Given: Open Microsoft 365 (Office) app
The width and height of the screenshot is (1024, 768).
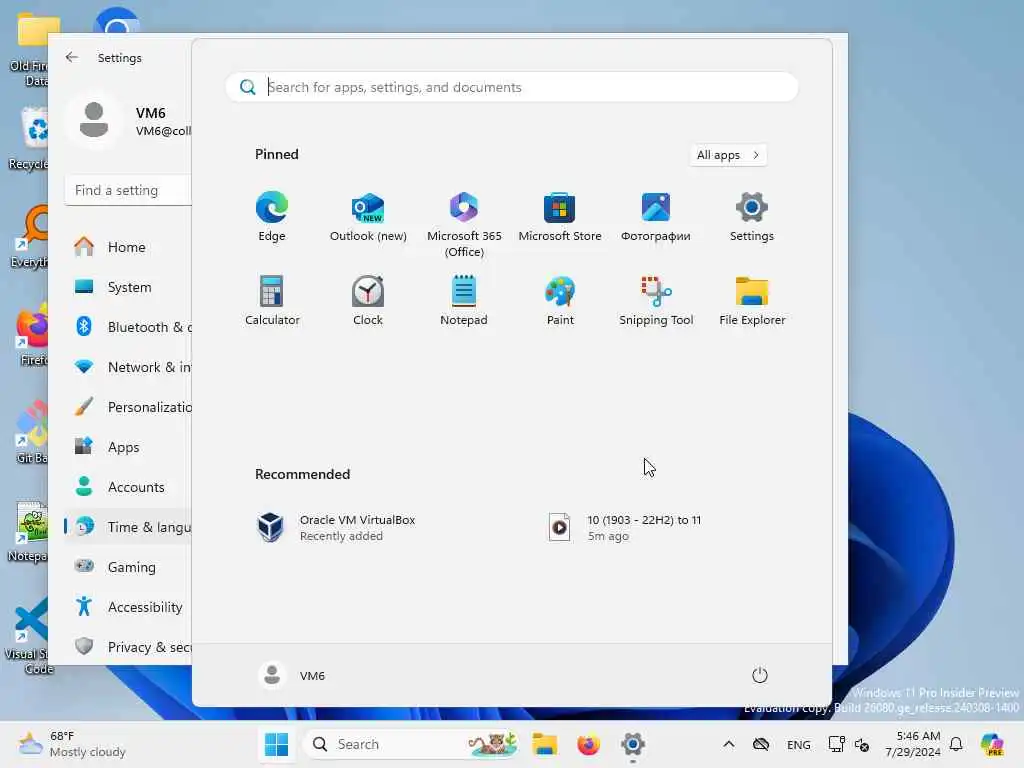Looking at the screenshot, I should [x=464, y=225].
